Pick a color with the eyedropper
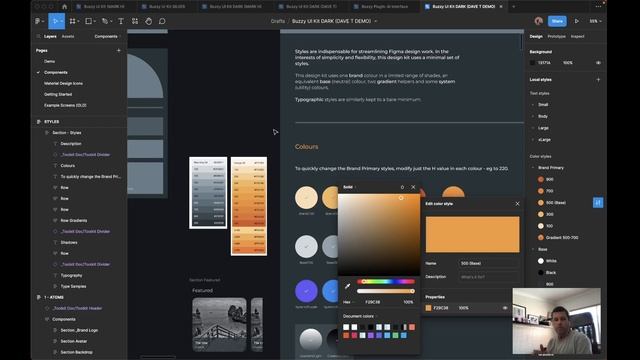This screenshot has width=640, height=360. [x=347, y=286]
